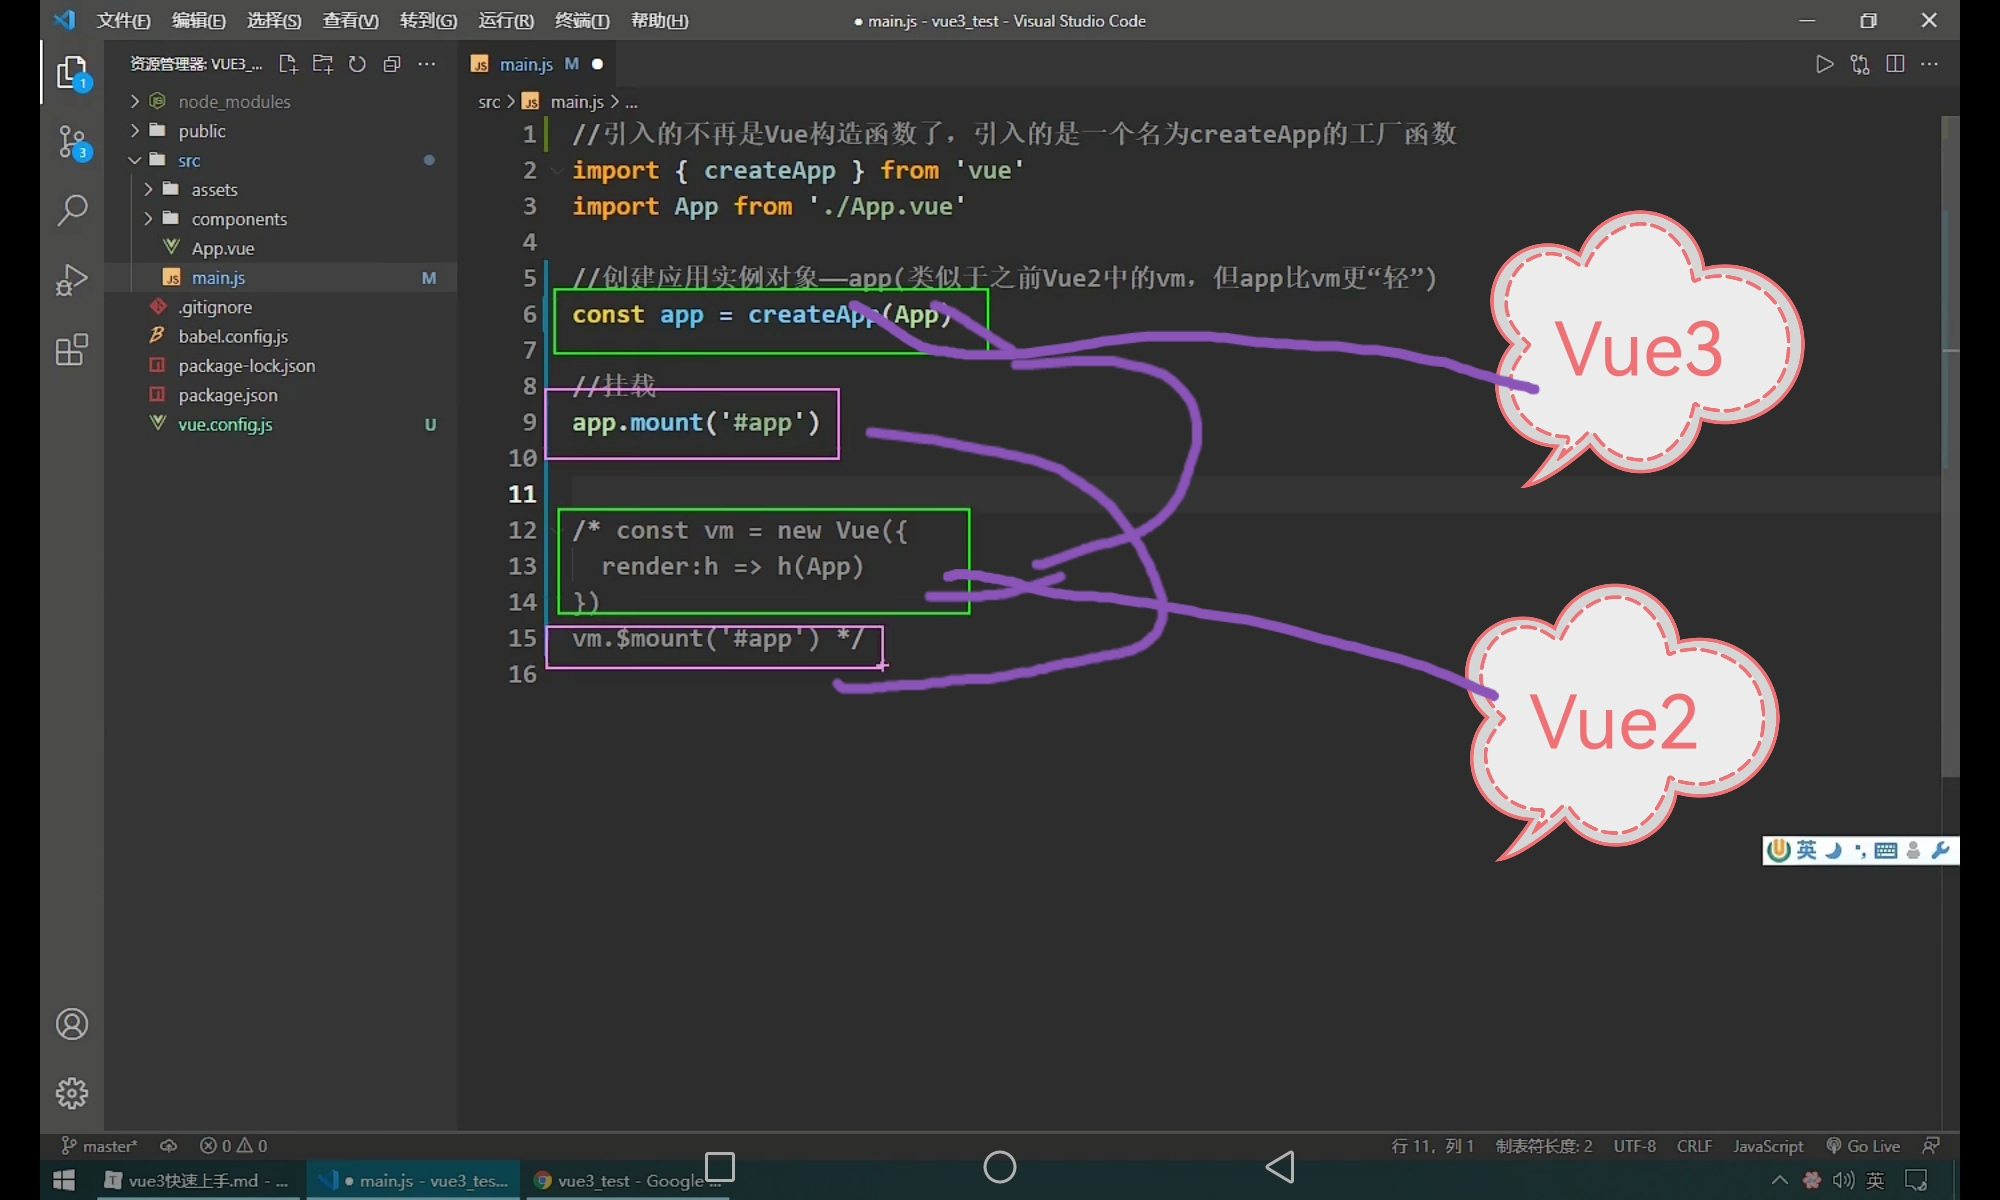Screen dimensions: 2000x1200
Task: Collapse the src folder
Action: 189,160
